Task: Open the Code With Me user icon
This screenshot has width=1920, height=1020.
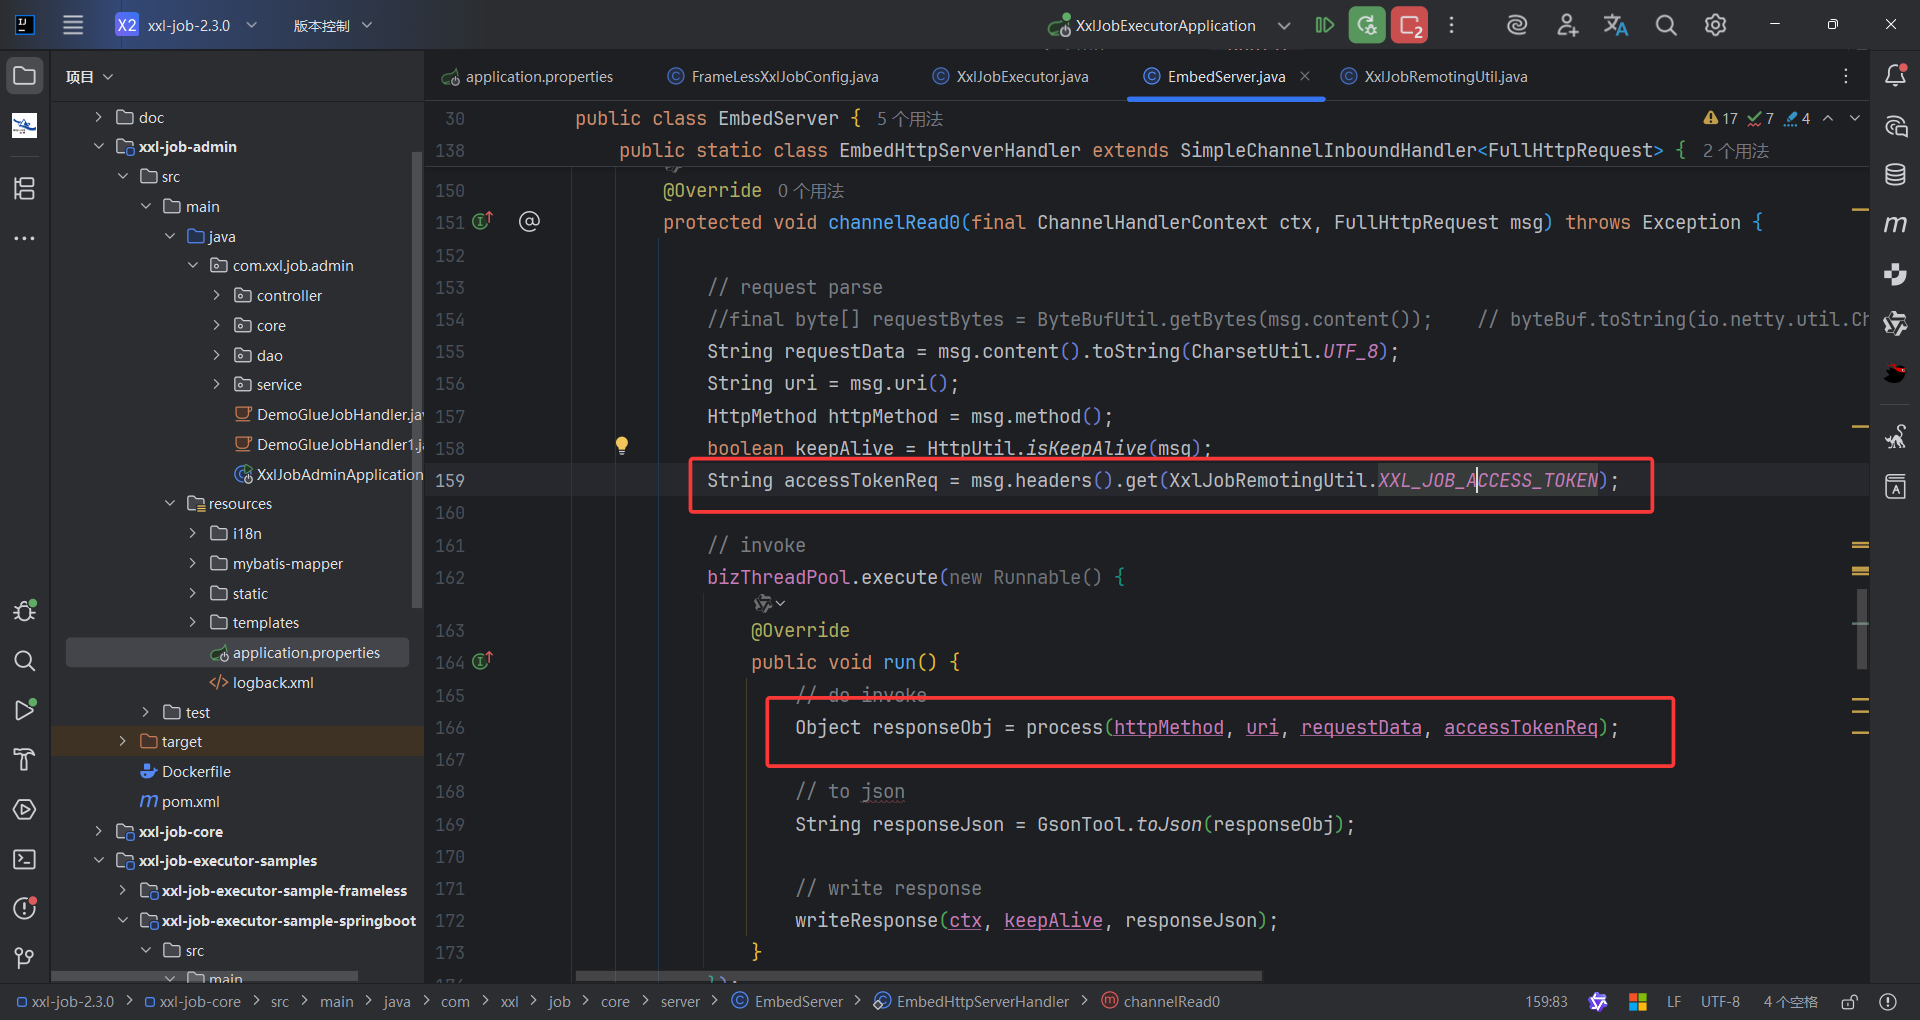Action: pyautogui.click(x=1567, y=25)
